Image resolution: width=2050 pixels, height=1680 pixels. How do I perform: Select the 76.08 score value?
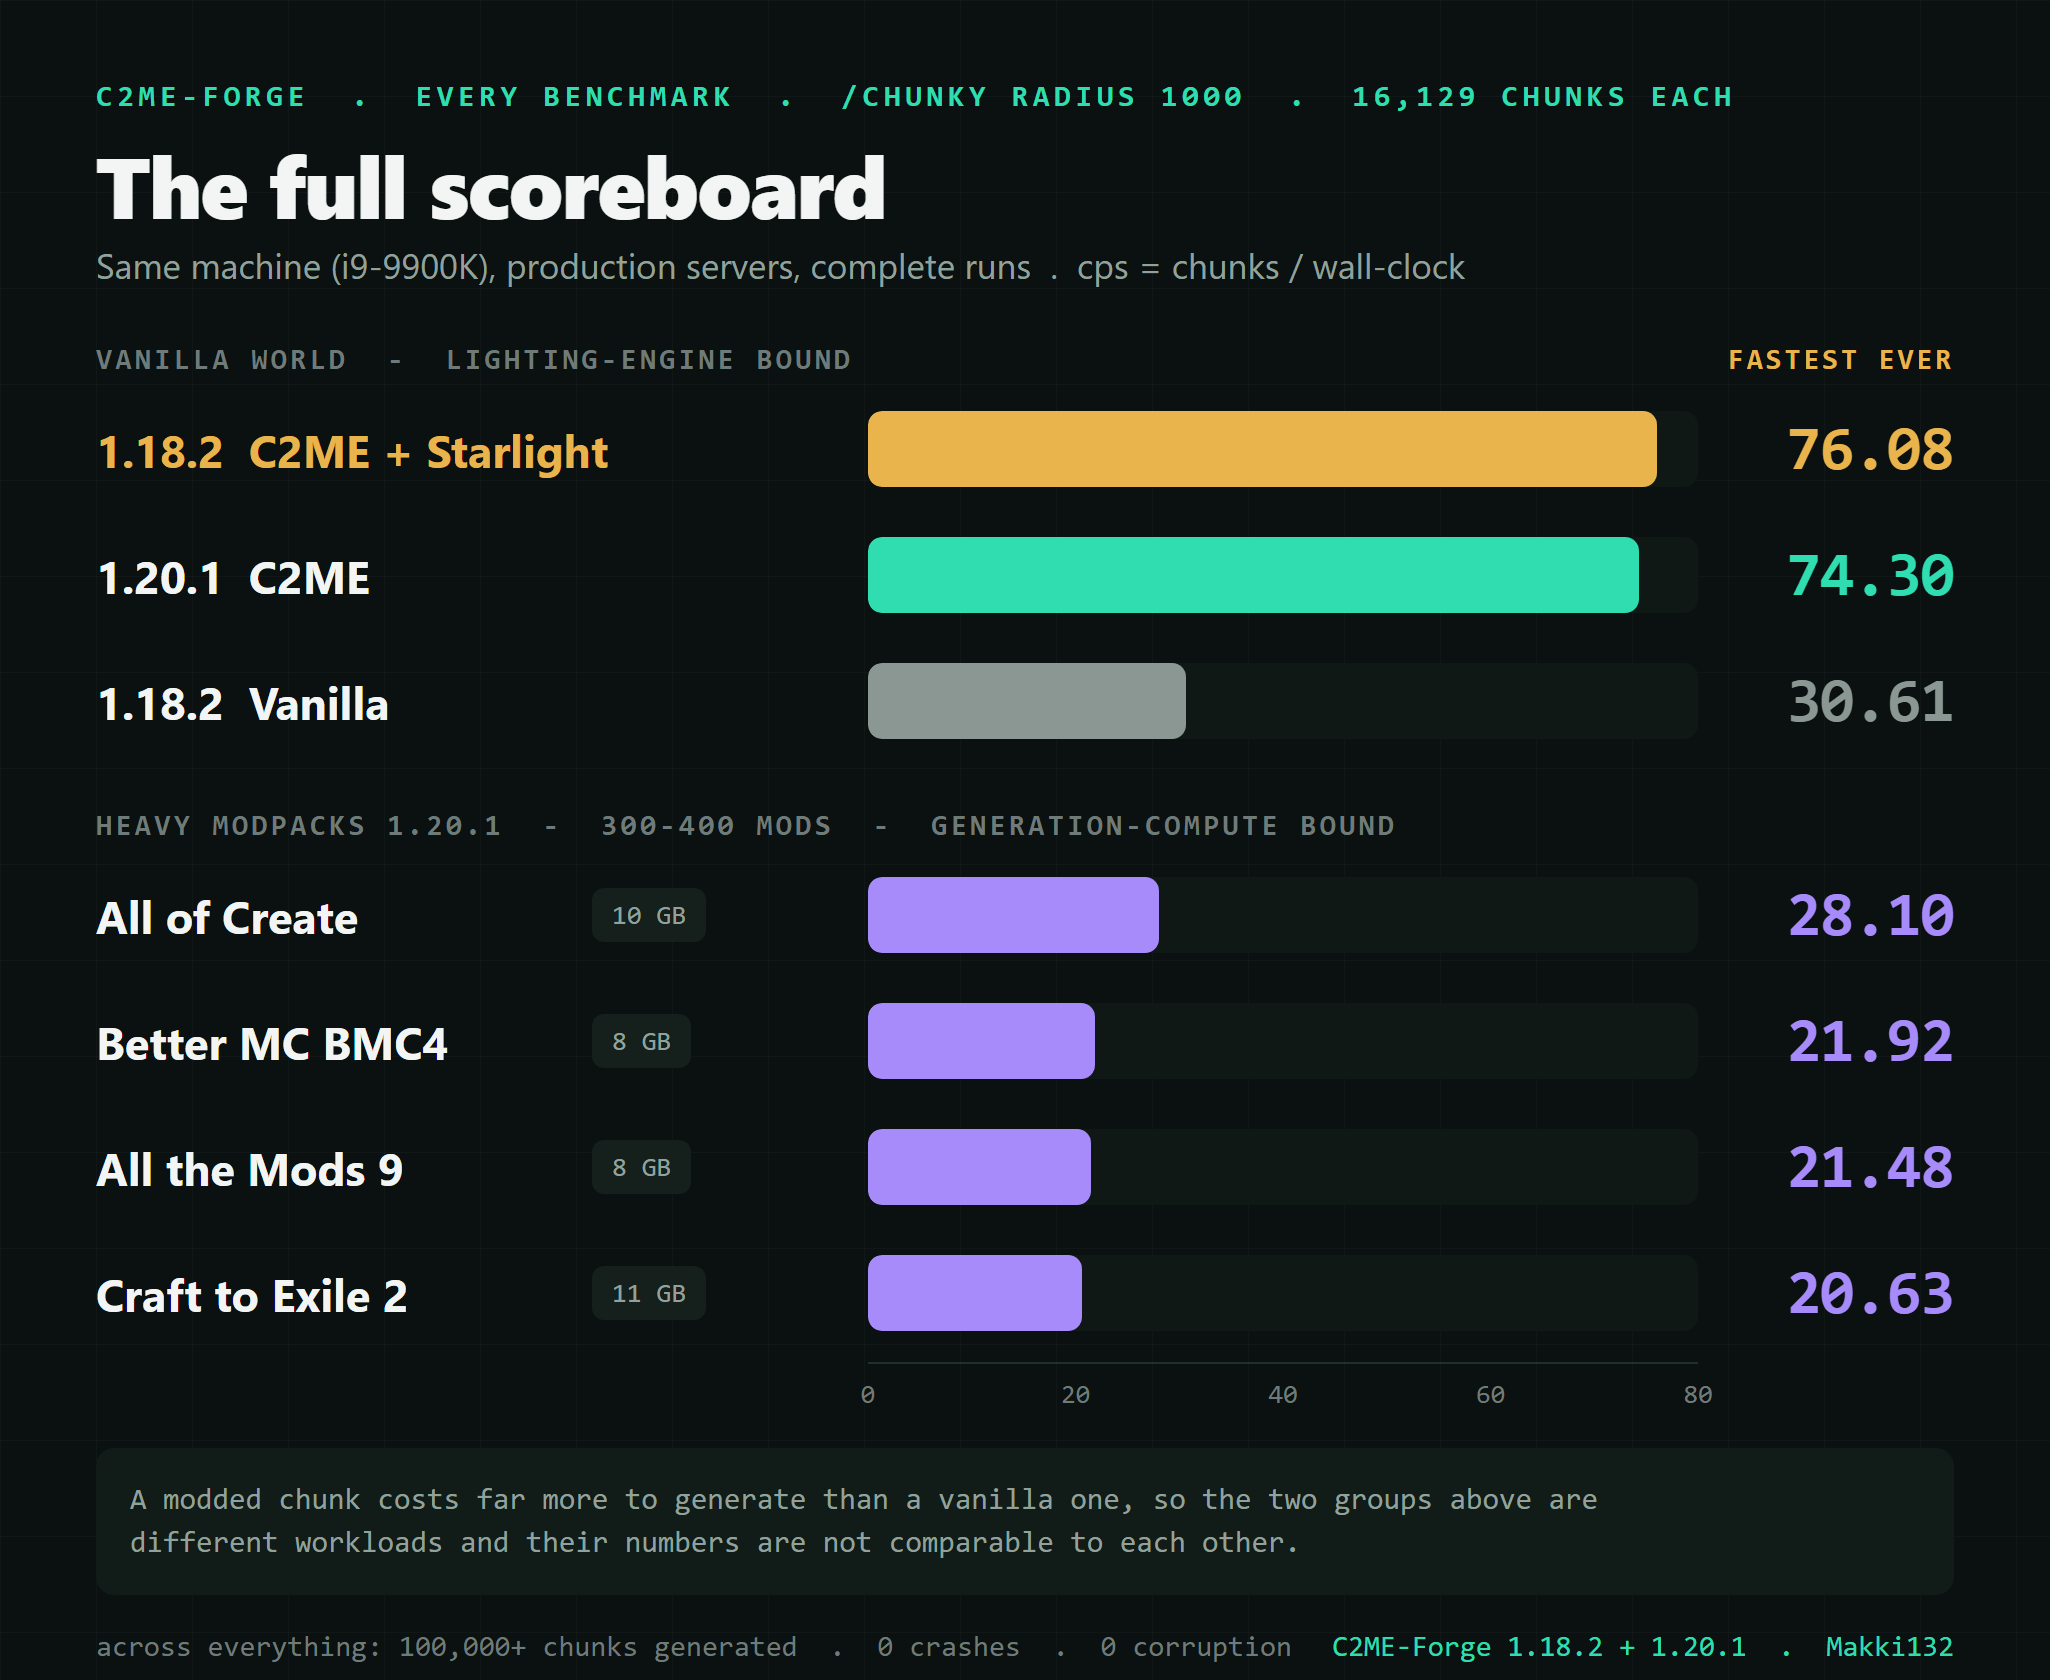tap(1870, 450)
